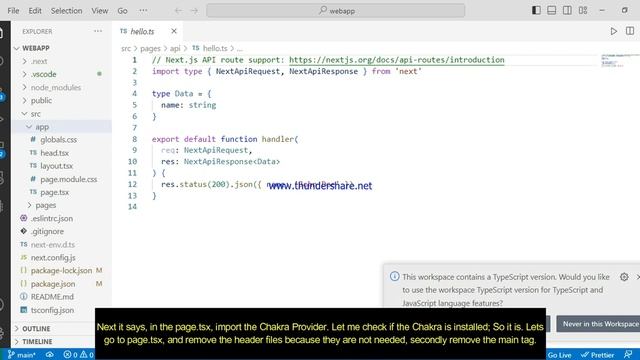Click line number 8 in the gutter
This screenshot has height=360, width=640.
pyautogui.click(x=134, y=139)
